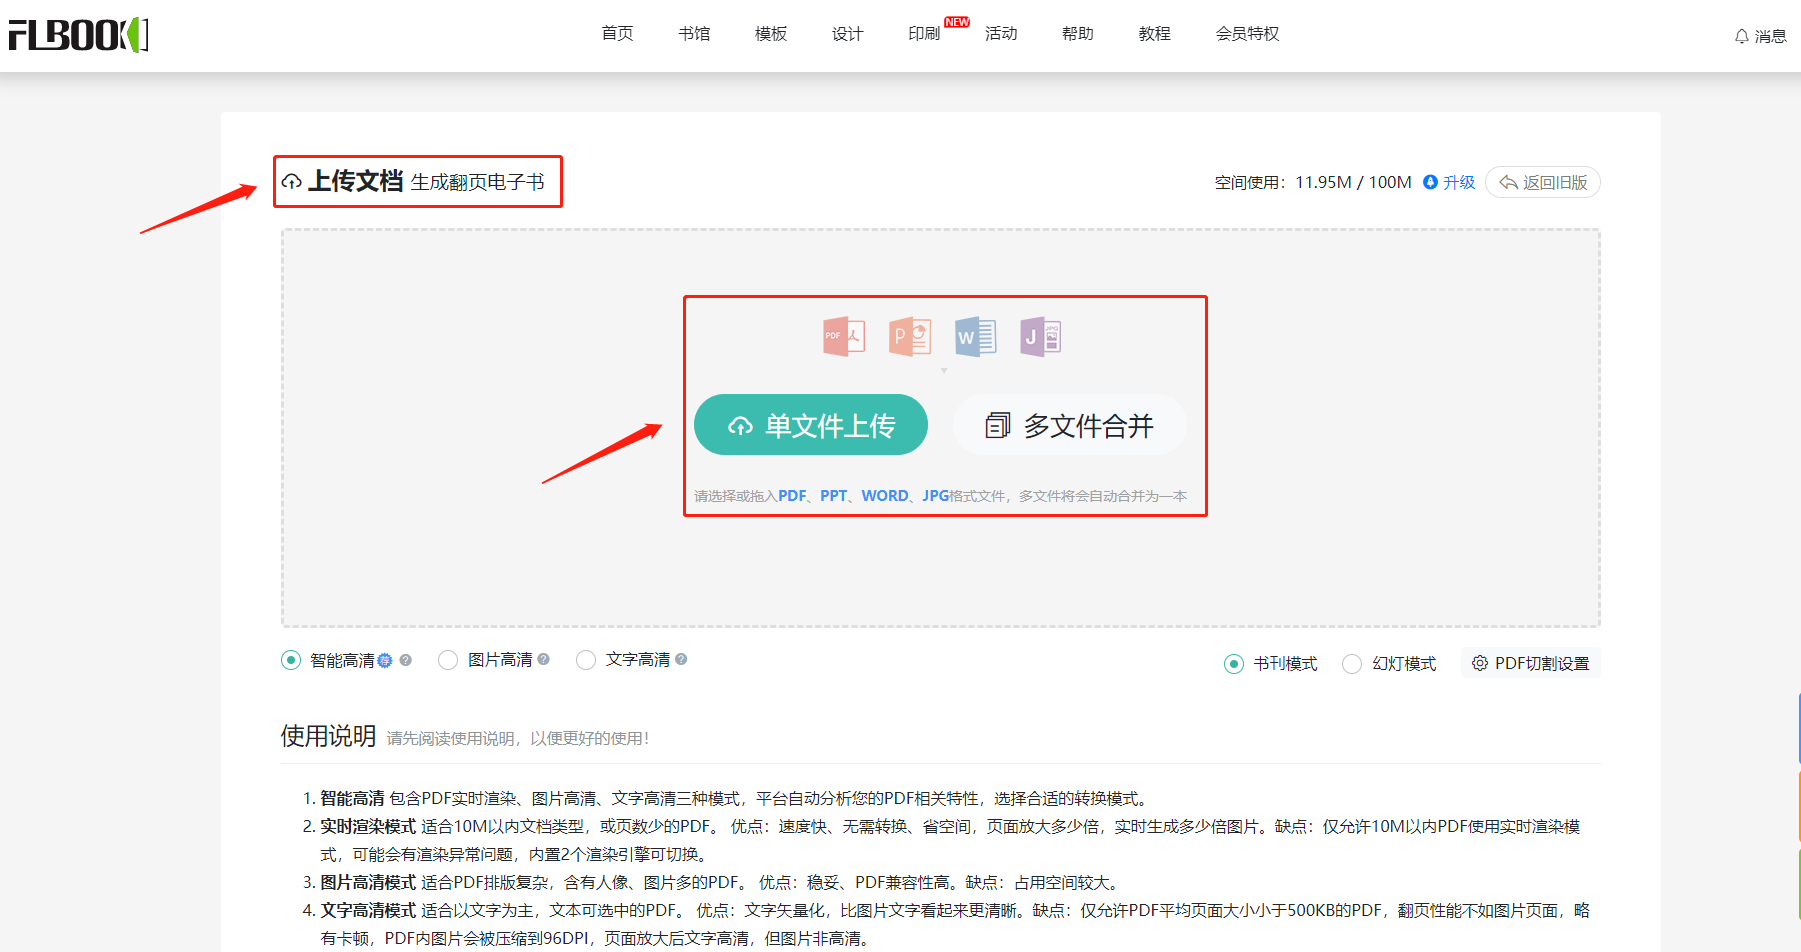Select the 书刊模式 radio option
Viewport: 1801px width, 952px height.
click(1234, 664)
